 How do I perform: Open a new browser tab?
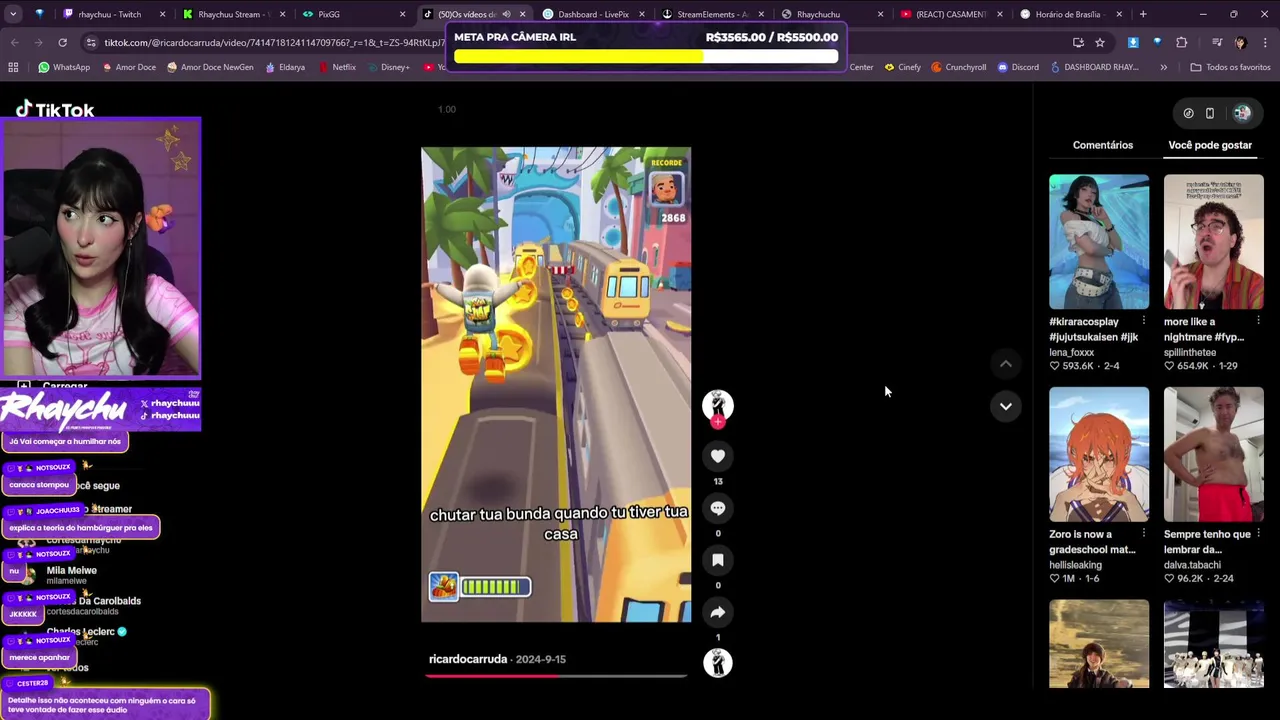[x=1143, y=14]
